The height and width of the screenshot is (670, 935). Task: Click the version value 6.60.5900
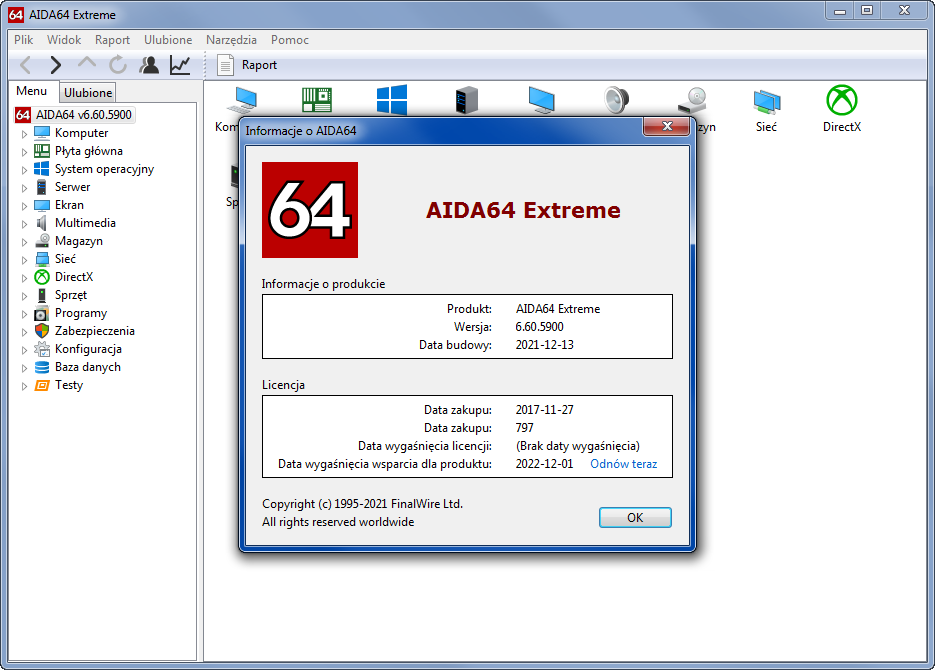[x=540, y=327]
